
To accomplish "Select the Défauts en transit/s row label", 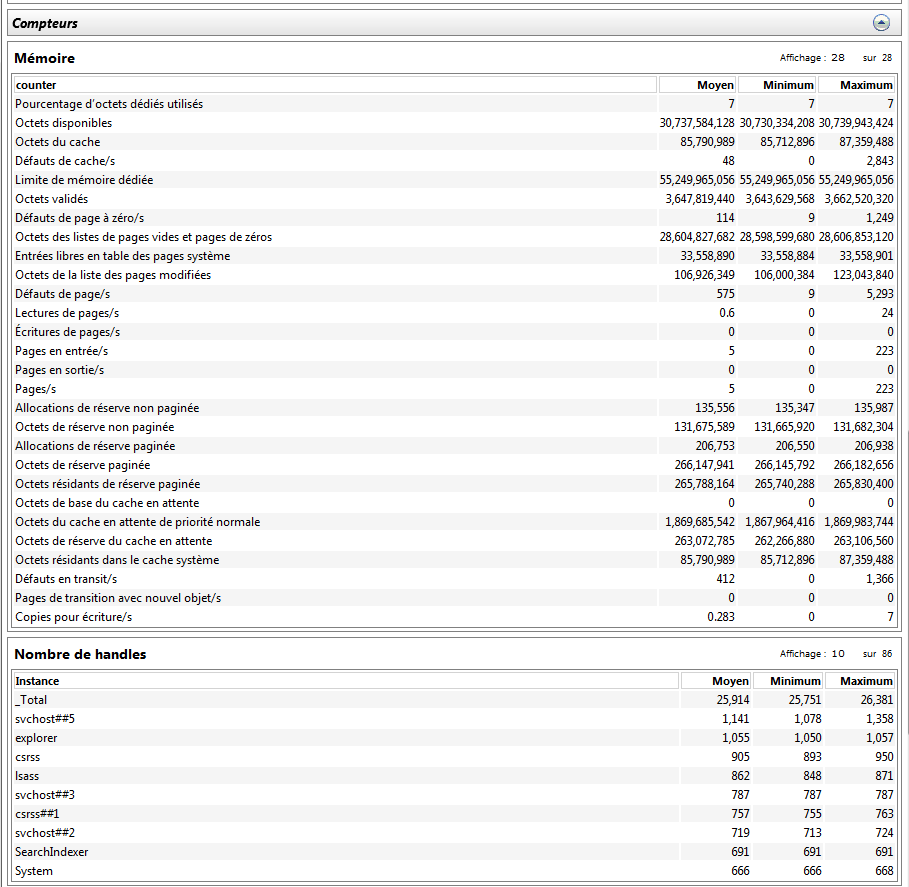I will [x=66, y=579].
